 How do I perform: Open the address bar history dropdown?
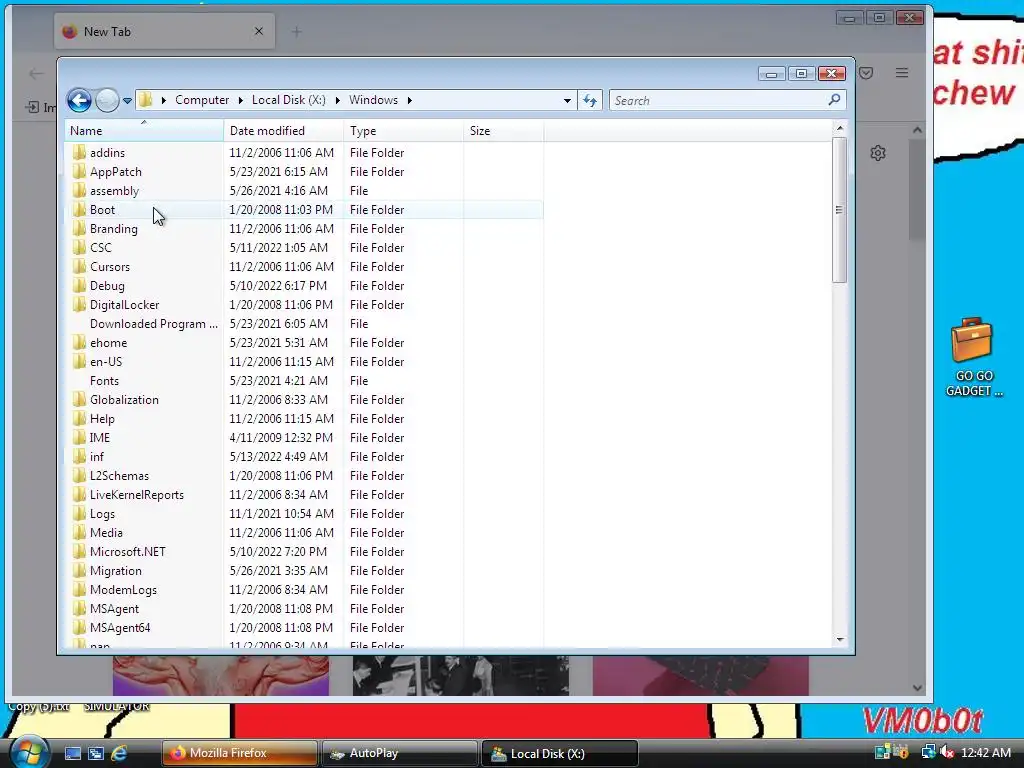point(567,101)
